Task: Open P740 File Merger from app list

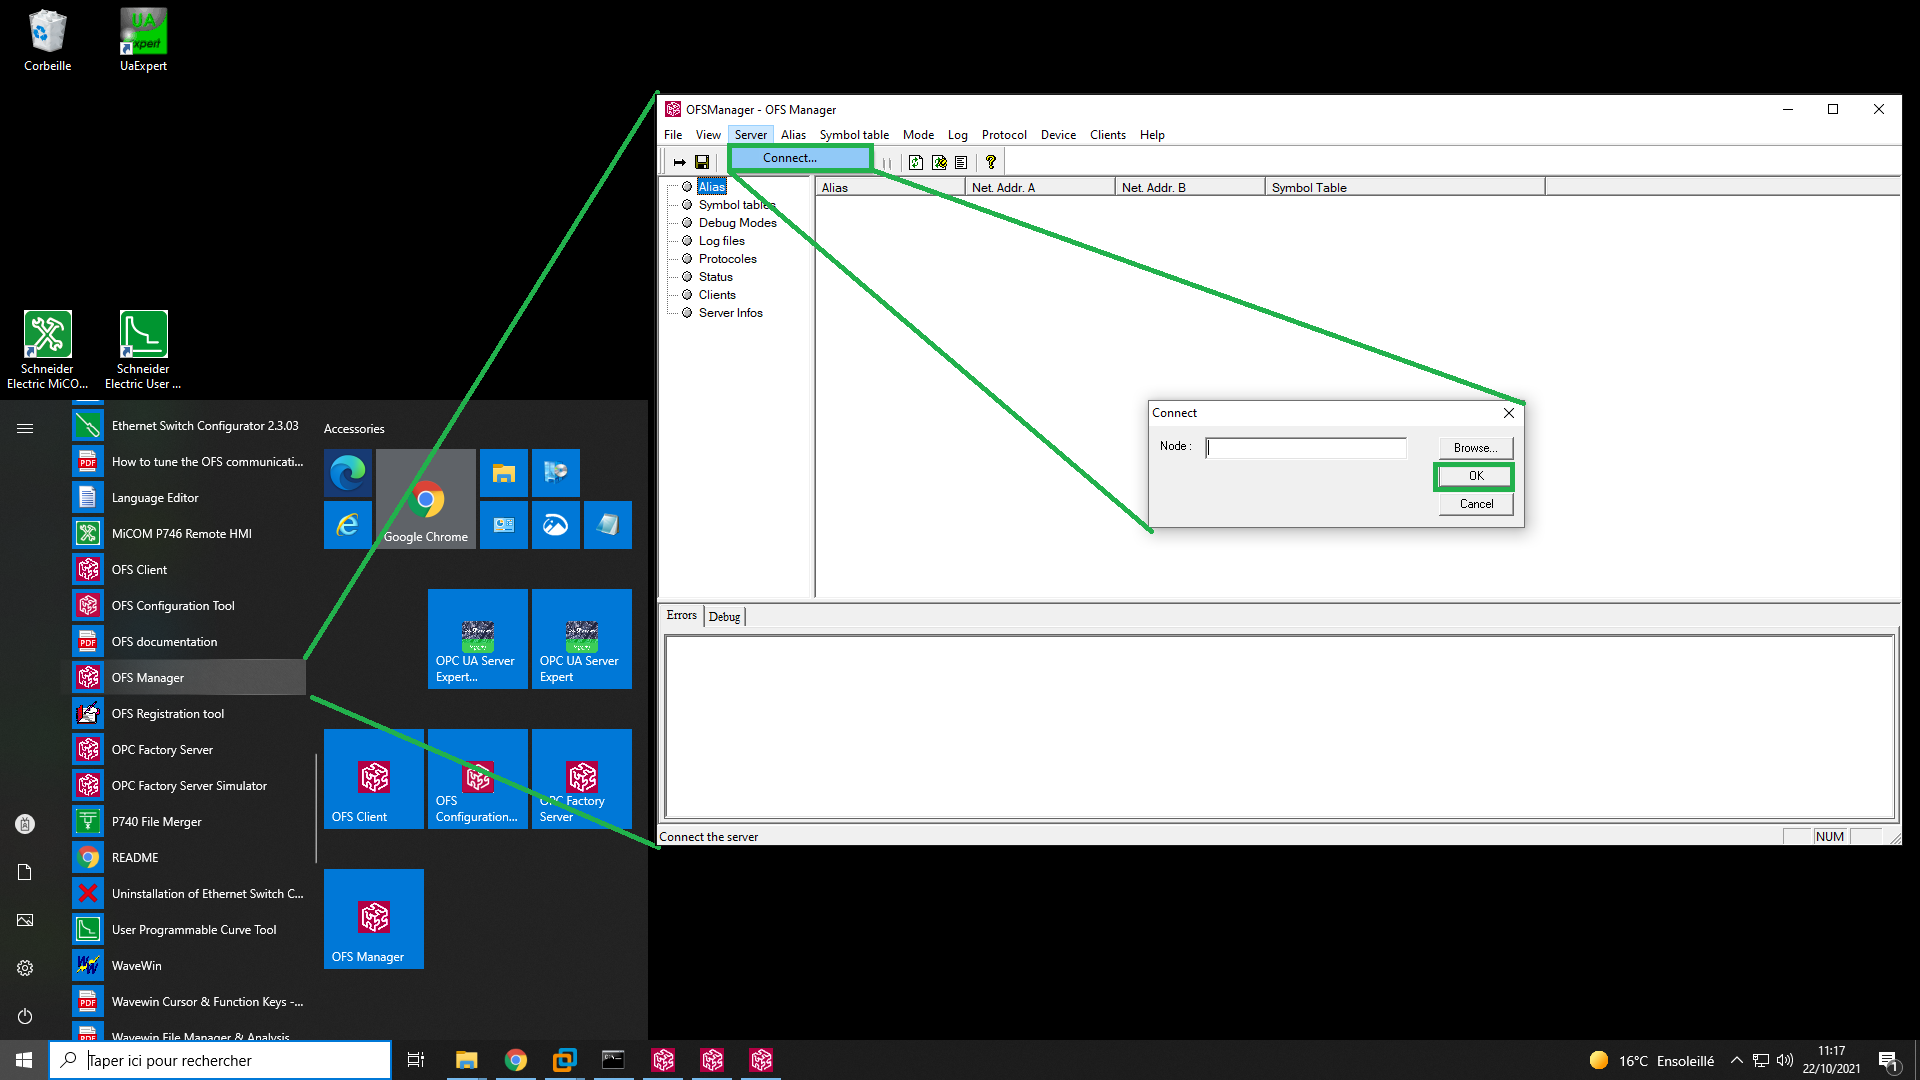Action: point(188,822)
